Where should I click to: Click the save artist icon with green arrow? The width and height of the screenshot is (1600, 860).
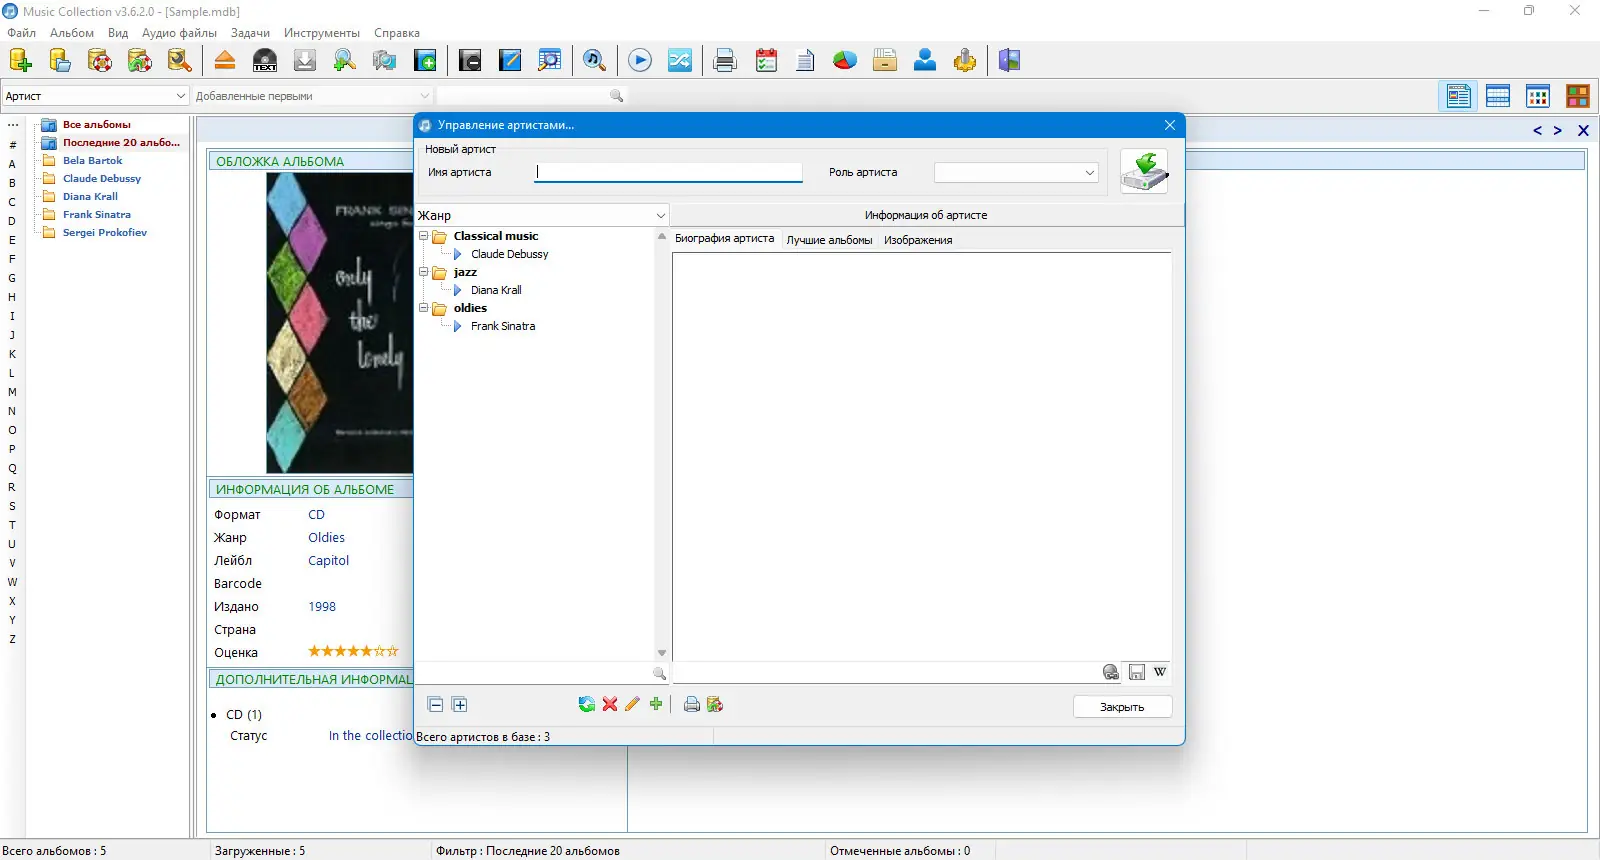1144,171
